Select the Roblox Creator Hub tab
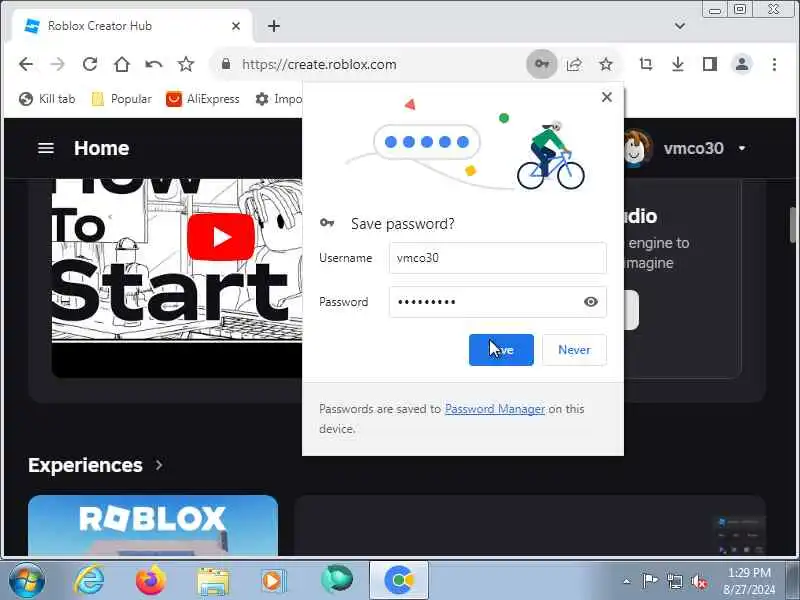800x600 pixels. (x=132, y=26)
